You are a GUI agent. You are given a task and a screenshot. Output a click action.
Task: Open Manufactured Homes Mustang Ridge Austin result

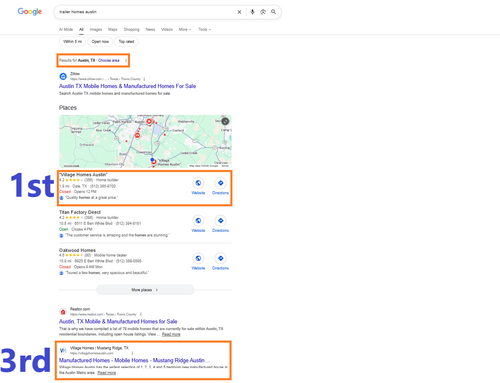coord(134,360)
